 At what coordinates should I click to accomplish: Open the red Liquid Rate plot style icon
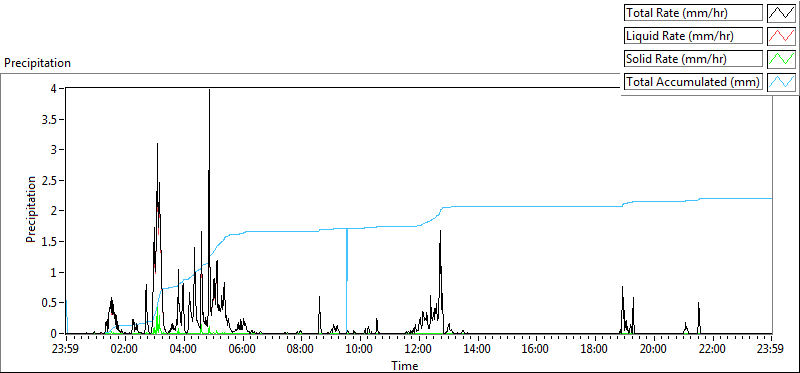click(781, 36)
